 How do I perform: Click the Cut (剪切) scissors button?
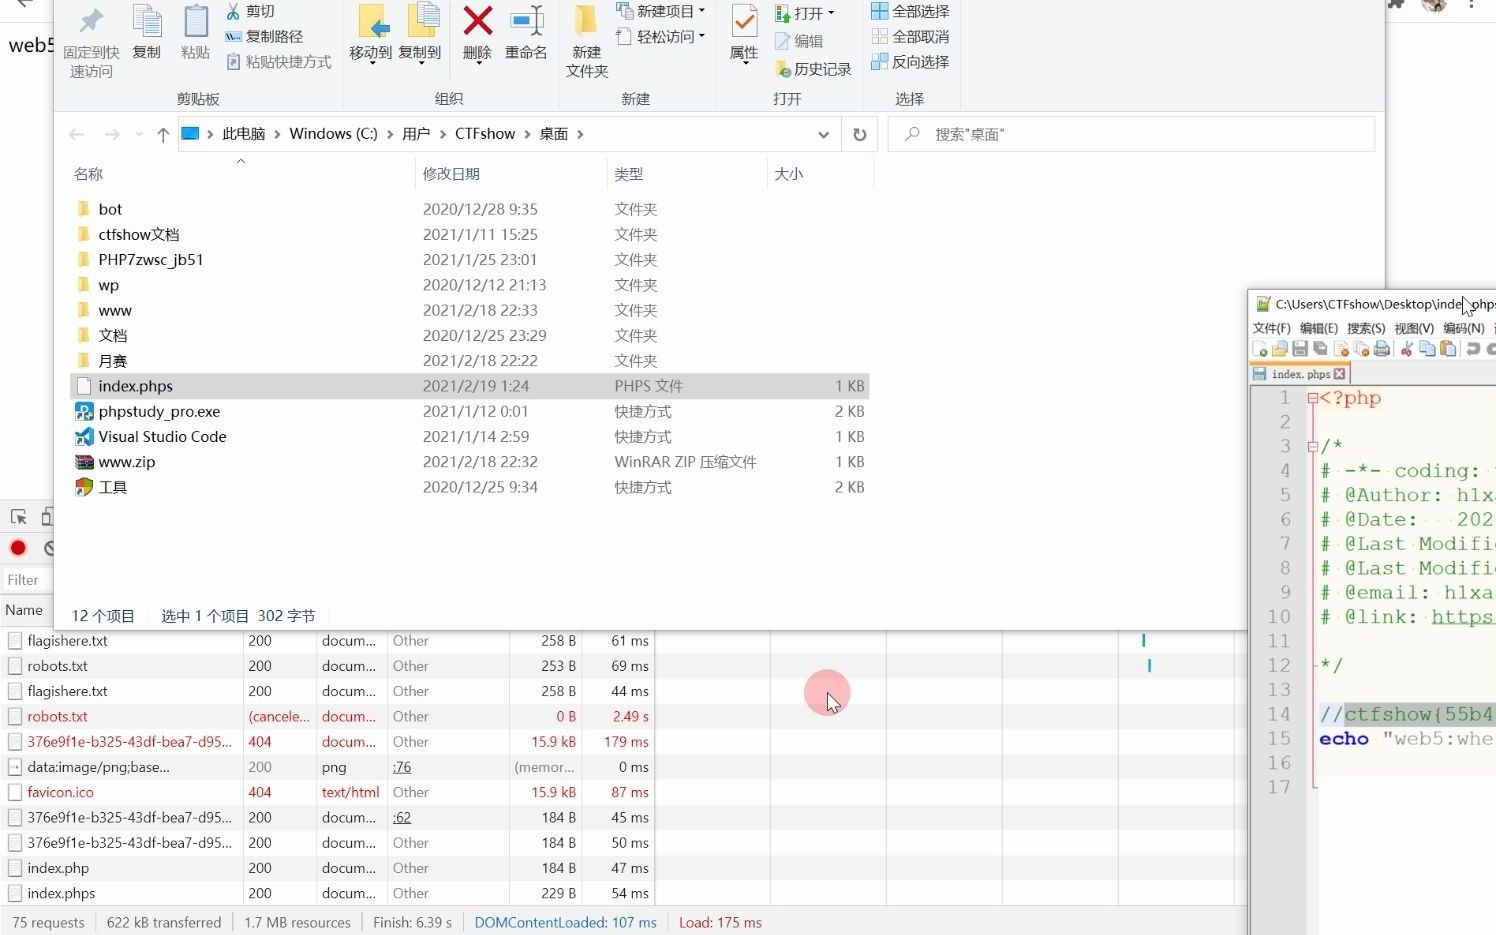(250, 11)
